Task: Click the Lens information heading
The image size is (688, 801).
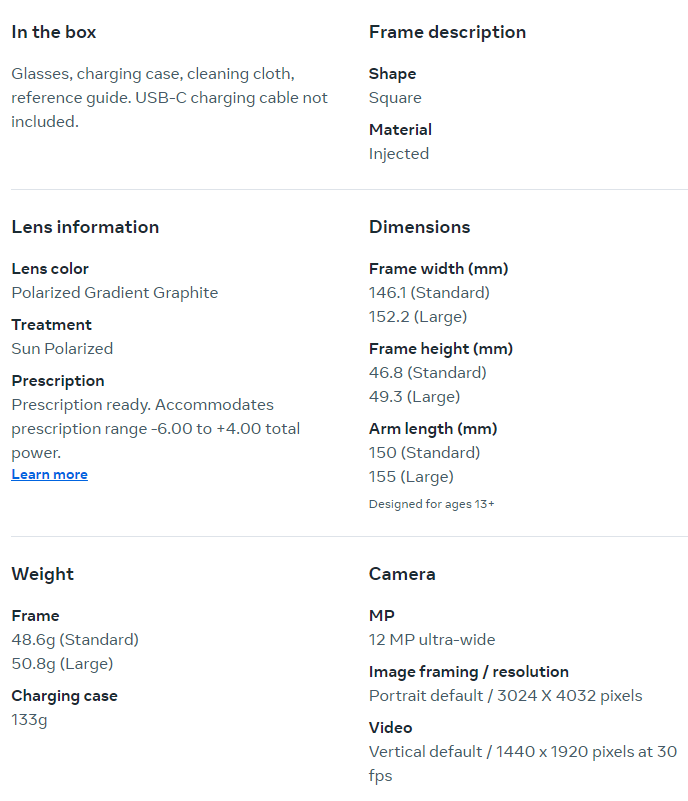Action: pos(85,227)
